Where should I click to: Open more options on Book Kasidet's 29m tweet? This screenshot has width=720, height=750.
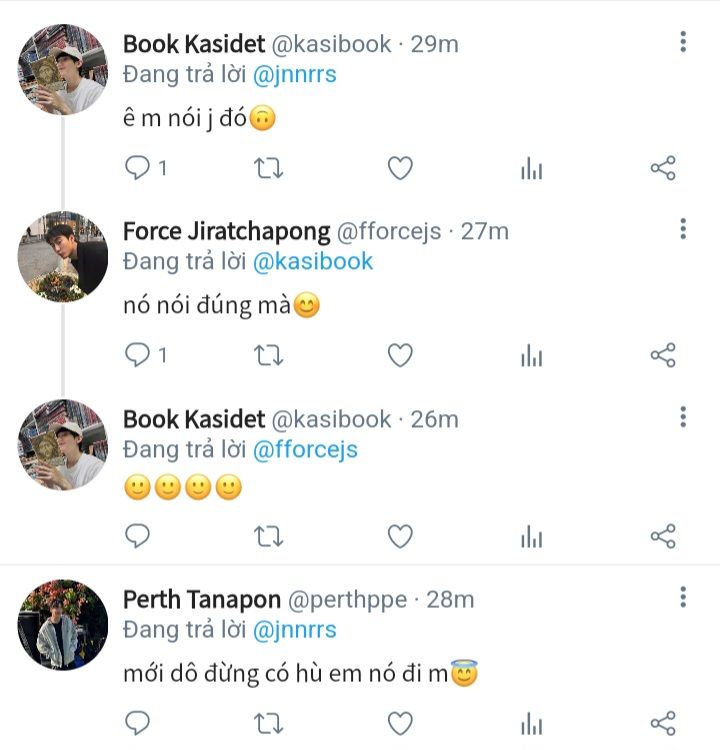coord(683,42)
